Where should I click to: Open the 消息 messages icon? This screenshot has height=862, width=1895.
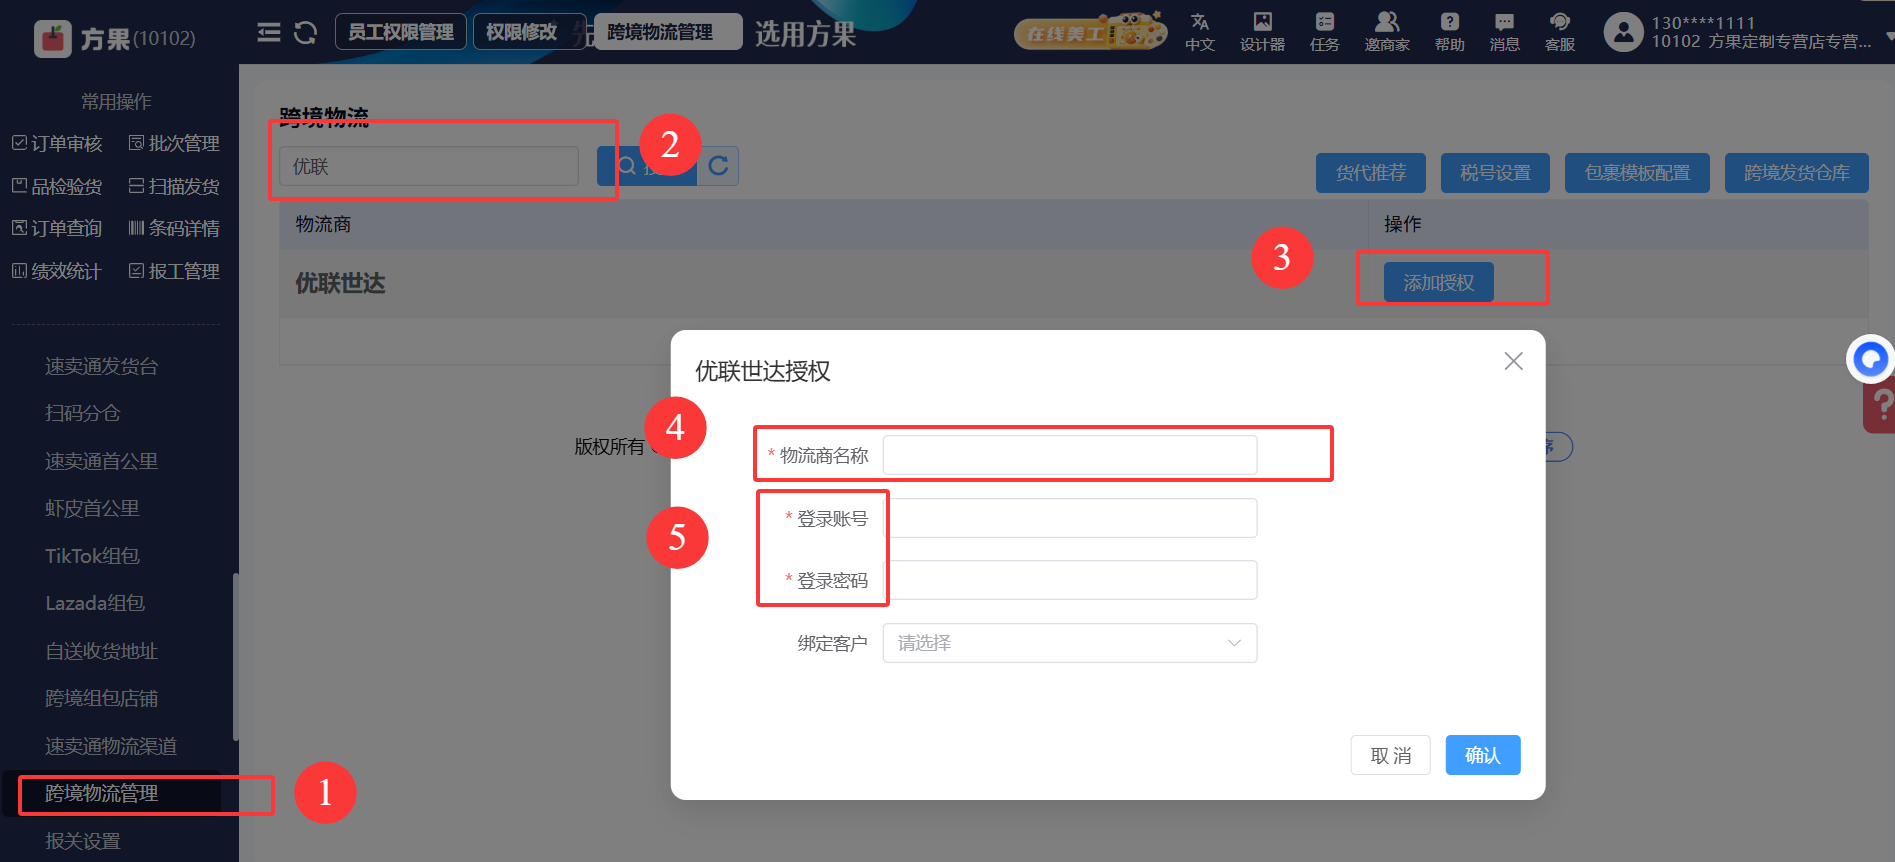click(1505, 32)
